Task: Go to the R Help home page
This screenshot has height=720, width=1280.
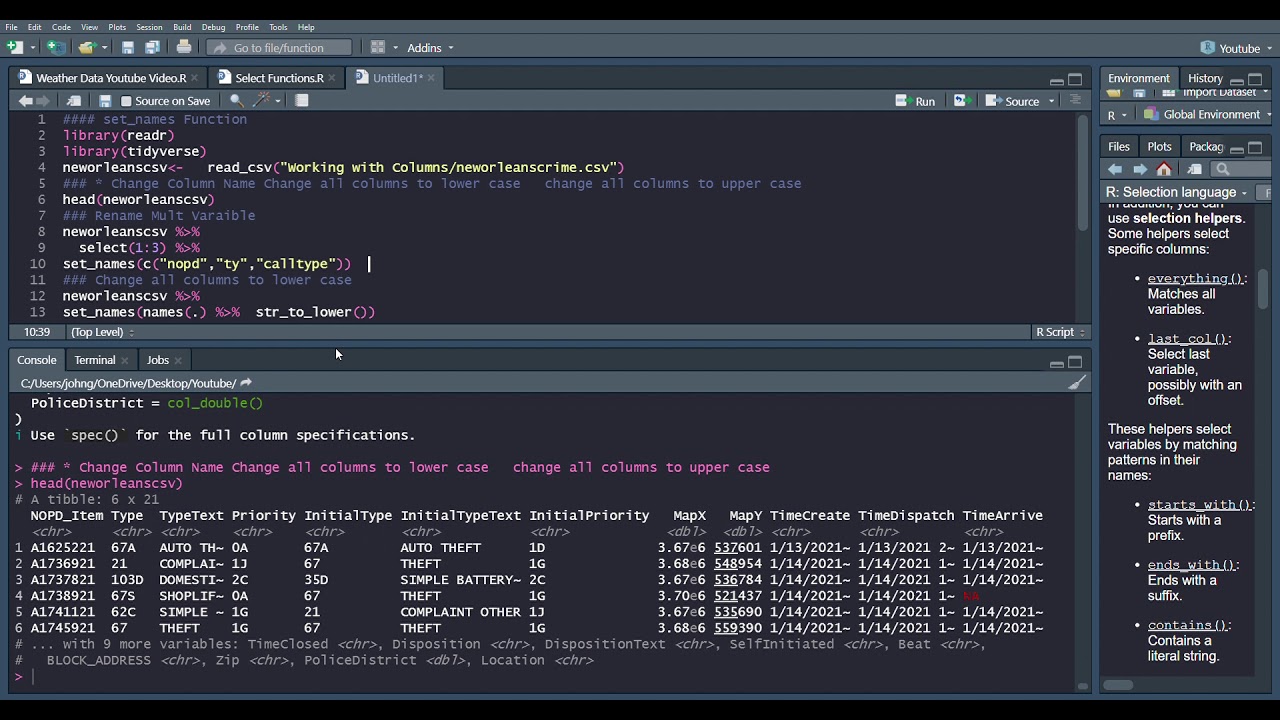Action: click(1164, 169)
